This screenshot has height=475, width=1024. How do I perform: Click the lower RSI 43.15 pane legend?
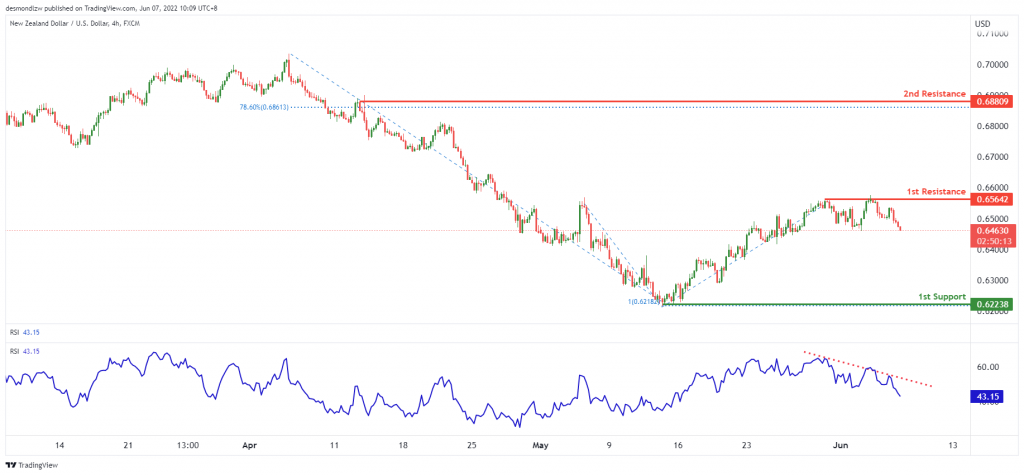[x=22, y=352]
